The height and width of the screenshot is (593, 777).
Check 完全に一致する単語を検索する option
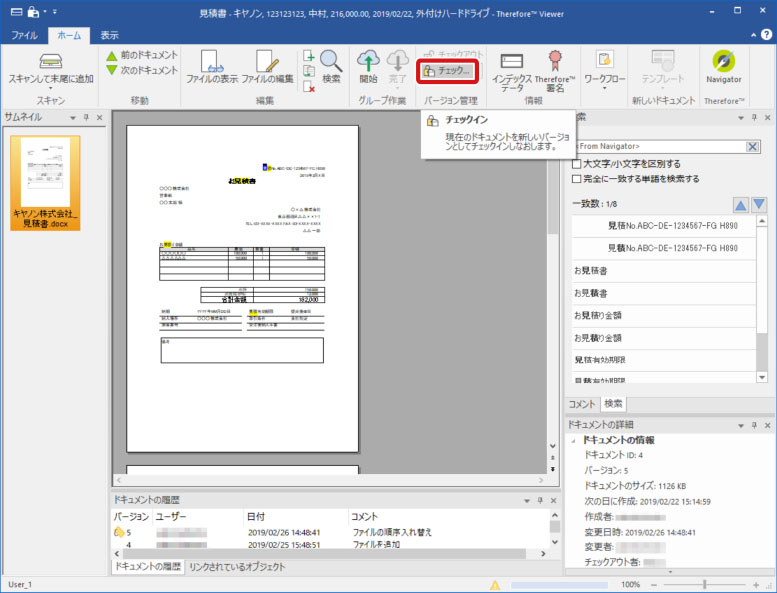pos(577,179)
